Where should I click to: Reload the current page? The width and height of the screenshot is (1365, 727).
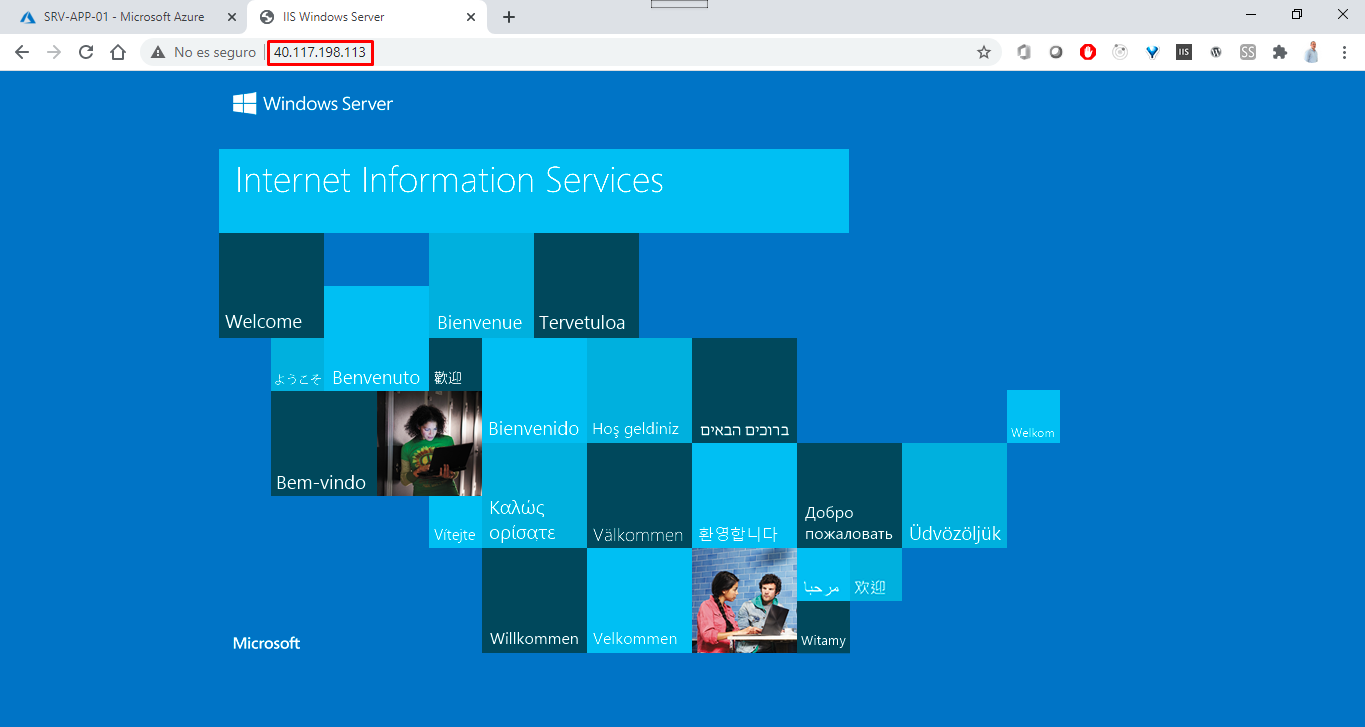[x=85, y=51]
